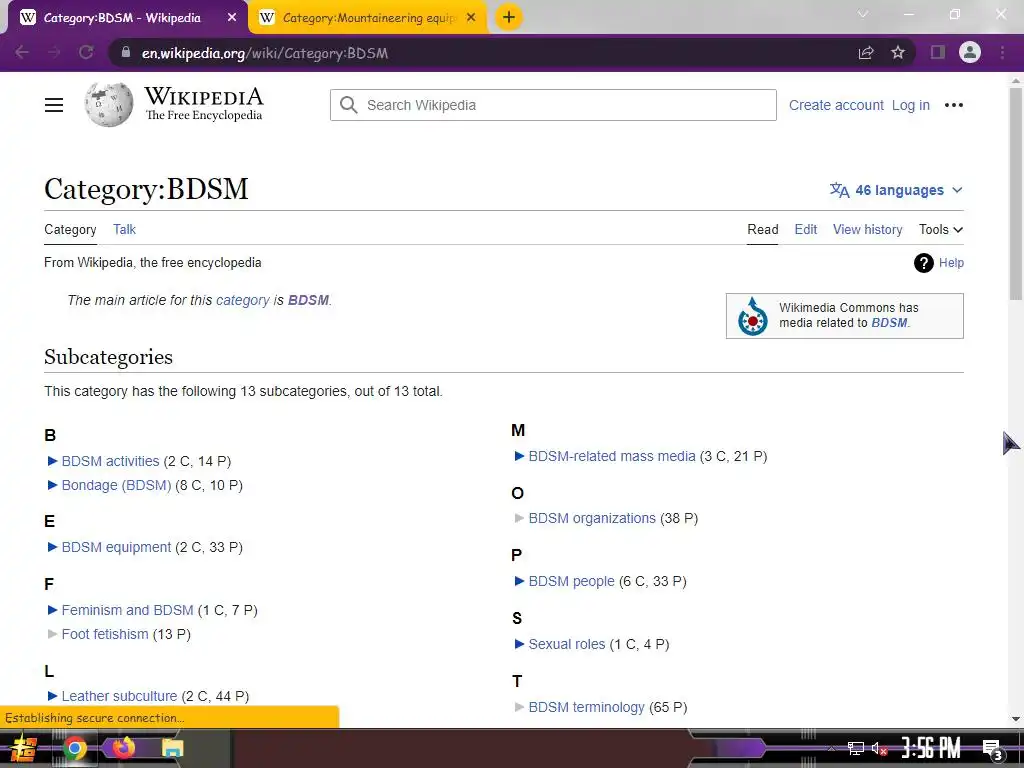Screen dimensions: 1024x768
Task: Open File Explorer from the taskbar
Action: 172,748
